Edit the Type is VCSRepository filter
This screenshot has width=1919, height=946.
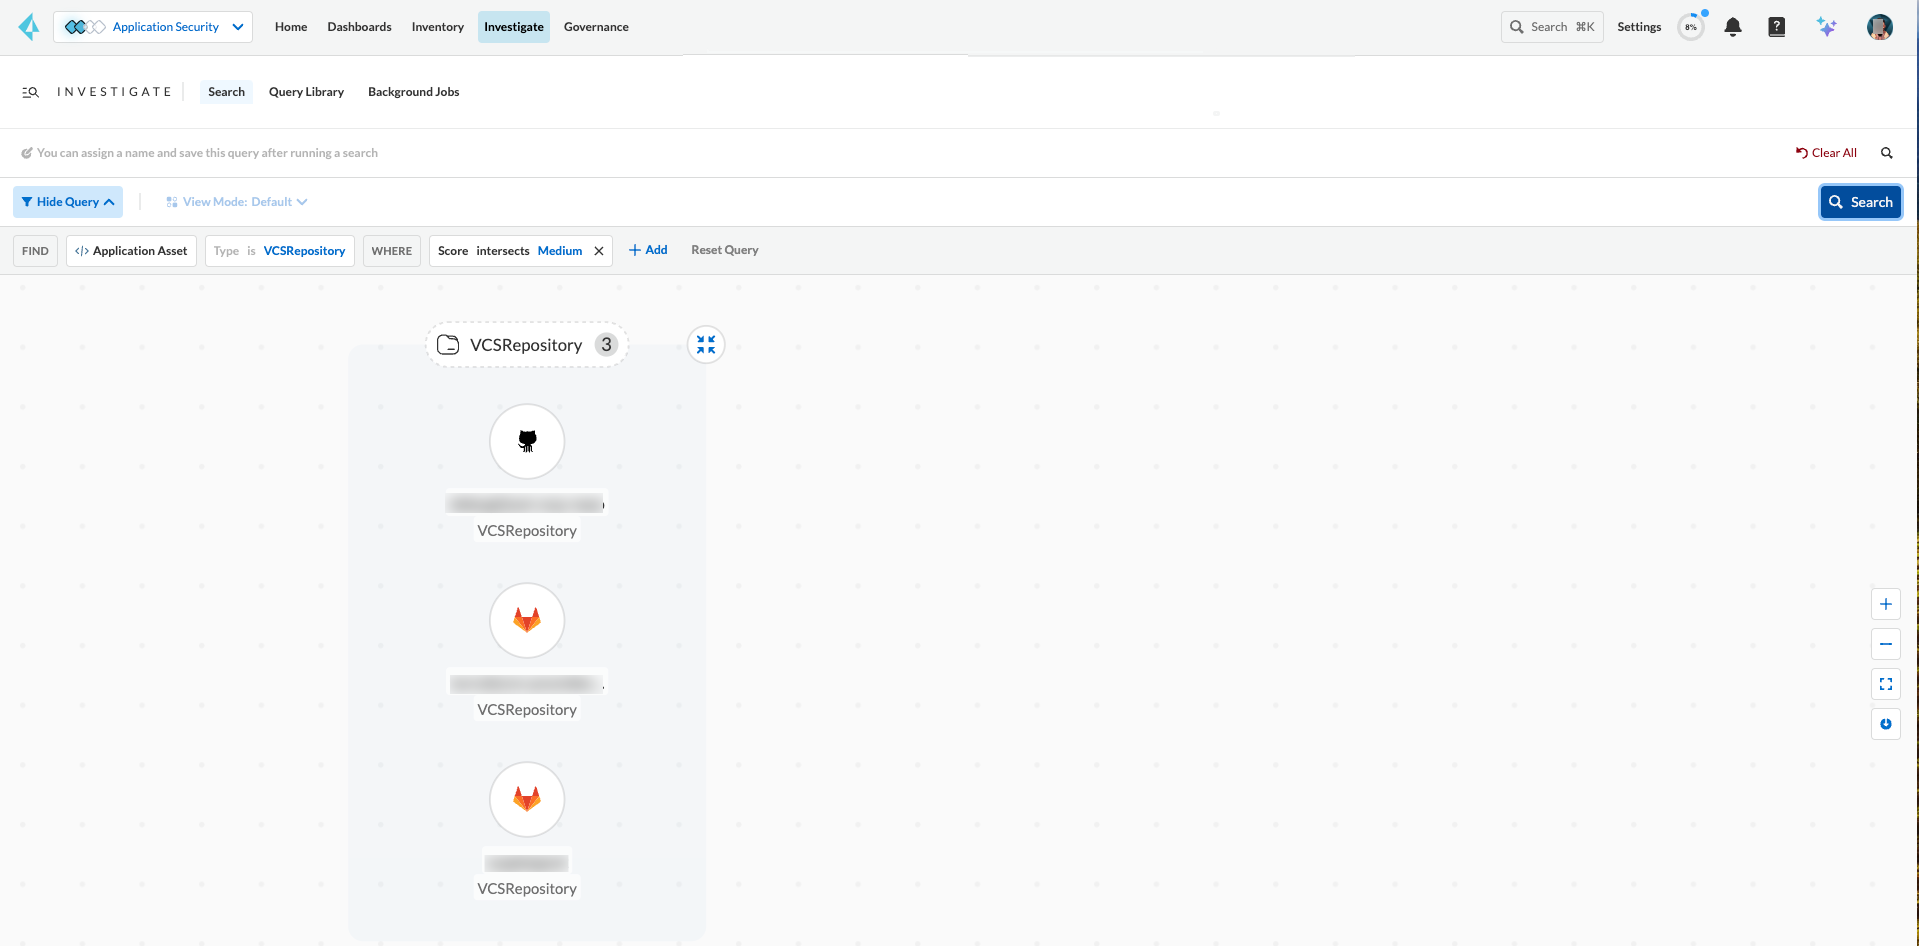[280, 251]
